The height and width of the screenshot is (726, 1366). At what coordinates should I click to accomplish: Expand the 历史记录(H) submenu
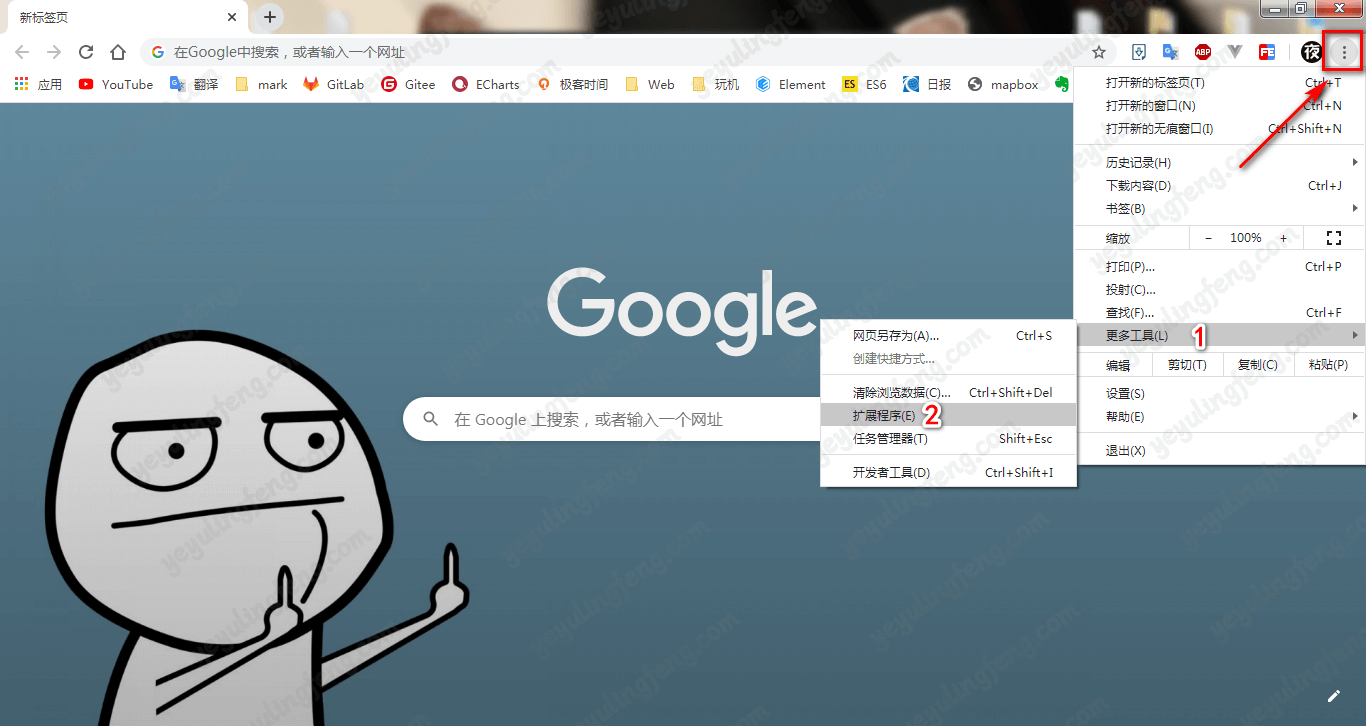[x=1219, y=162]
